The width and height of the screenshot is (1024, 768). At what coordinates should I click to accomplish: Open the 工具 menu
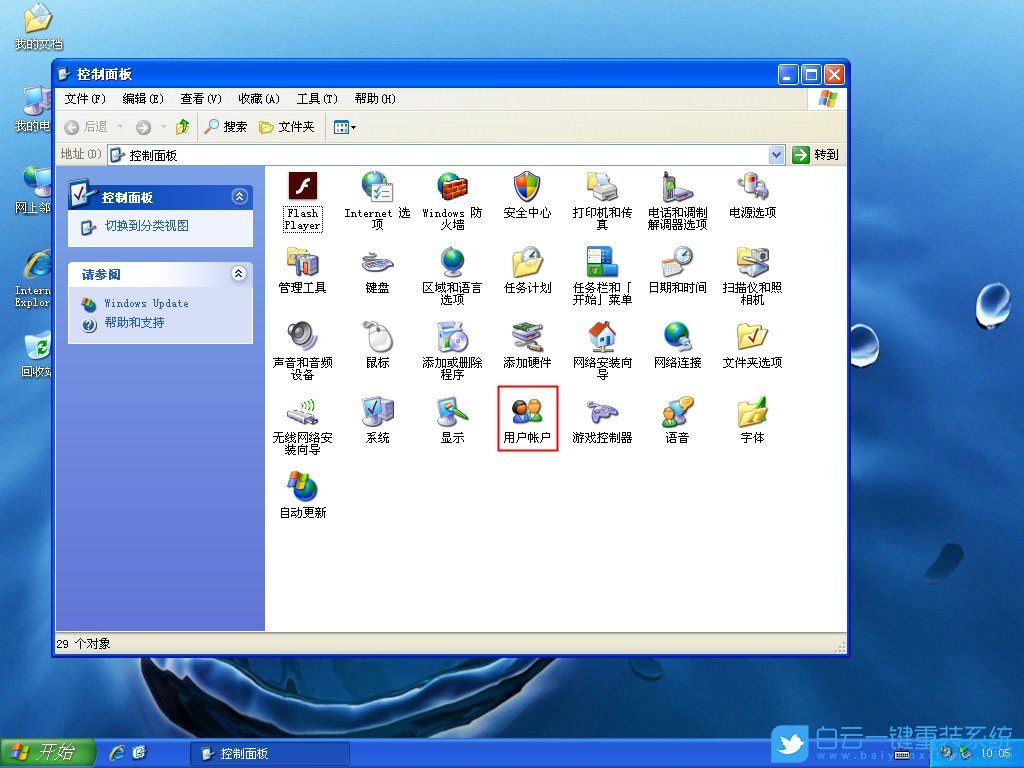coord(317,98)
